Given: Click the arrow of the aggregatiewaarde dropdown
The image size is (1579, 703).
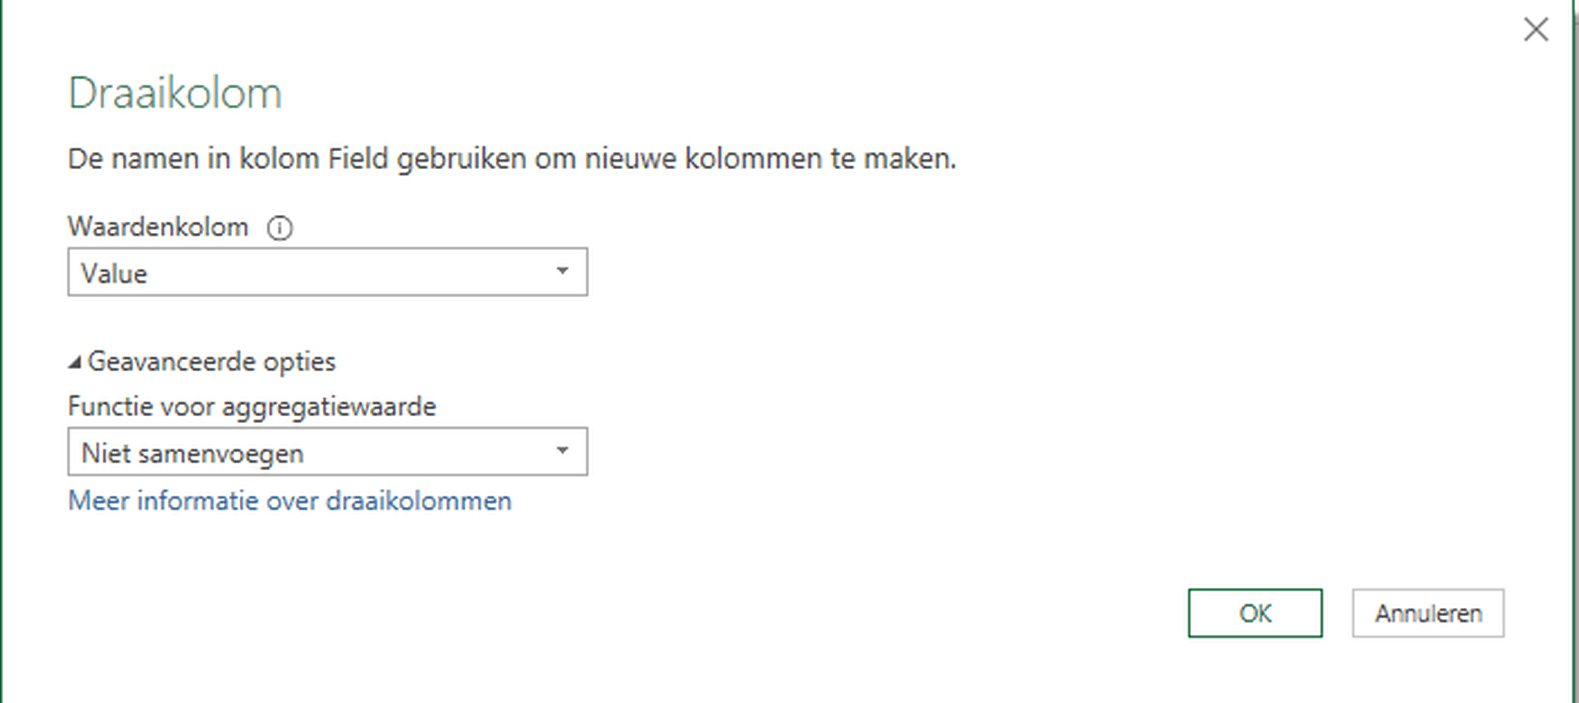Looking at the screenshot, I should click(562, 452).
